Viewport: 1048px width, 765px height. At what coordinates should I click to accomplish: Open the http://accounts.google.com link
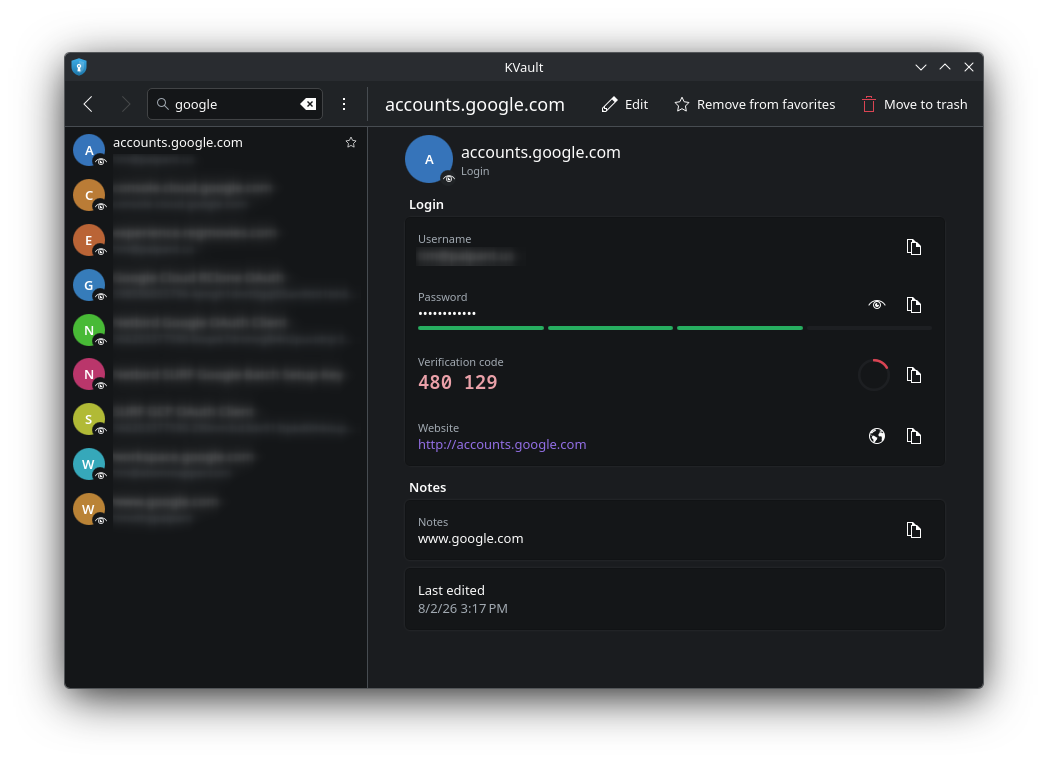click(x=502, y=444)
